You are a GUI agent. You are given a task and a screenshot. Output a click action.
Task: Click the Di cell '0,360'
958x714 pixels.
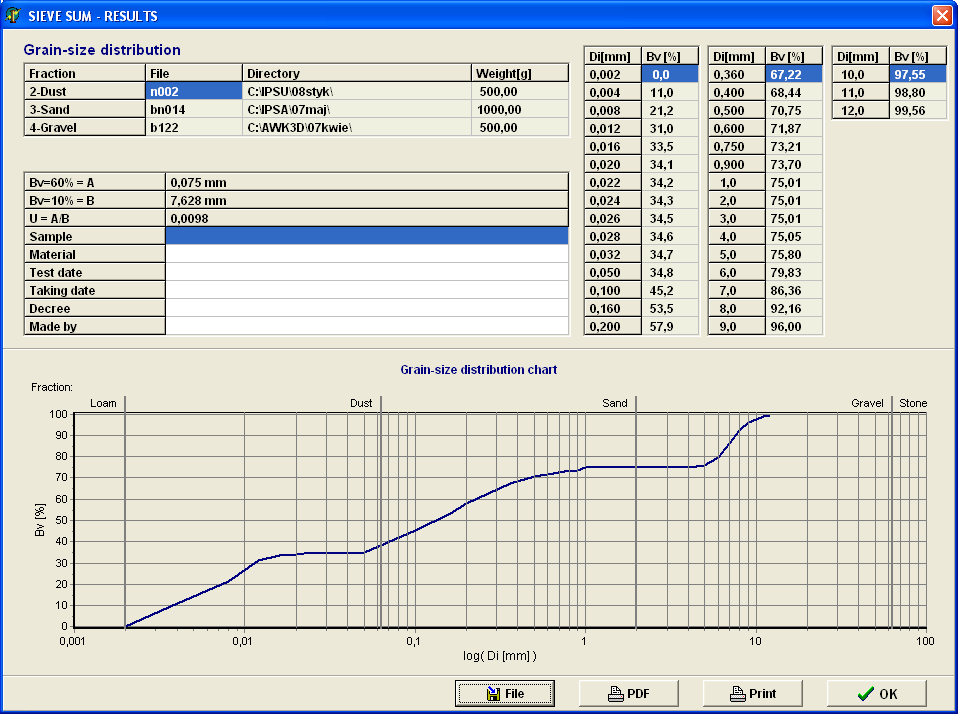(736, 75)
